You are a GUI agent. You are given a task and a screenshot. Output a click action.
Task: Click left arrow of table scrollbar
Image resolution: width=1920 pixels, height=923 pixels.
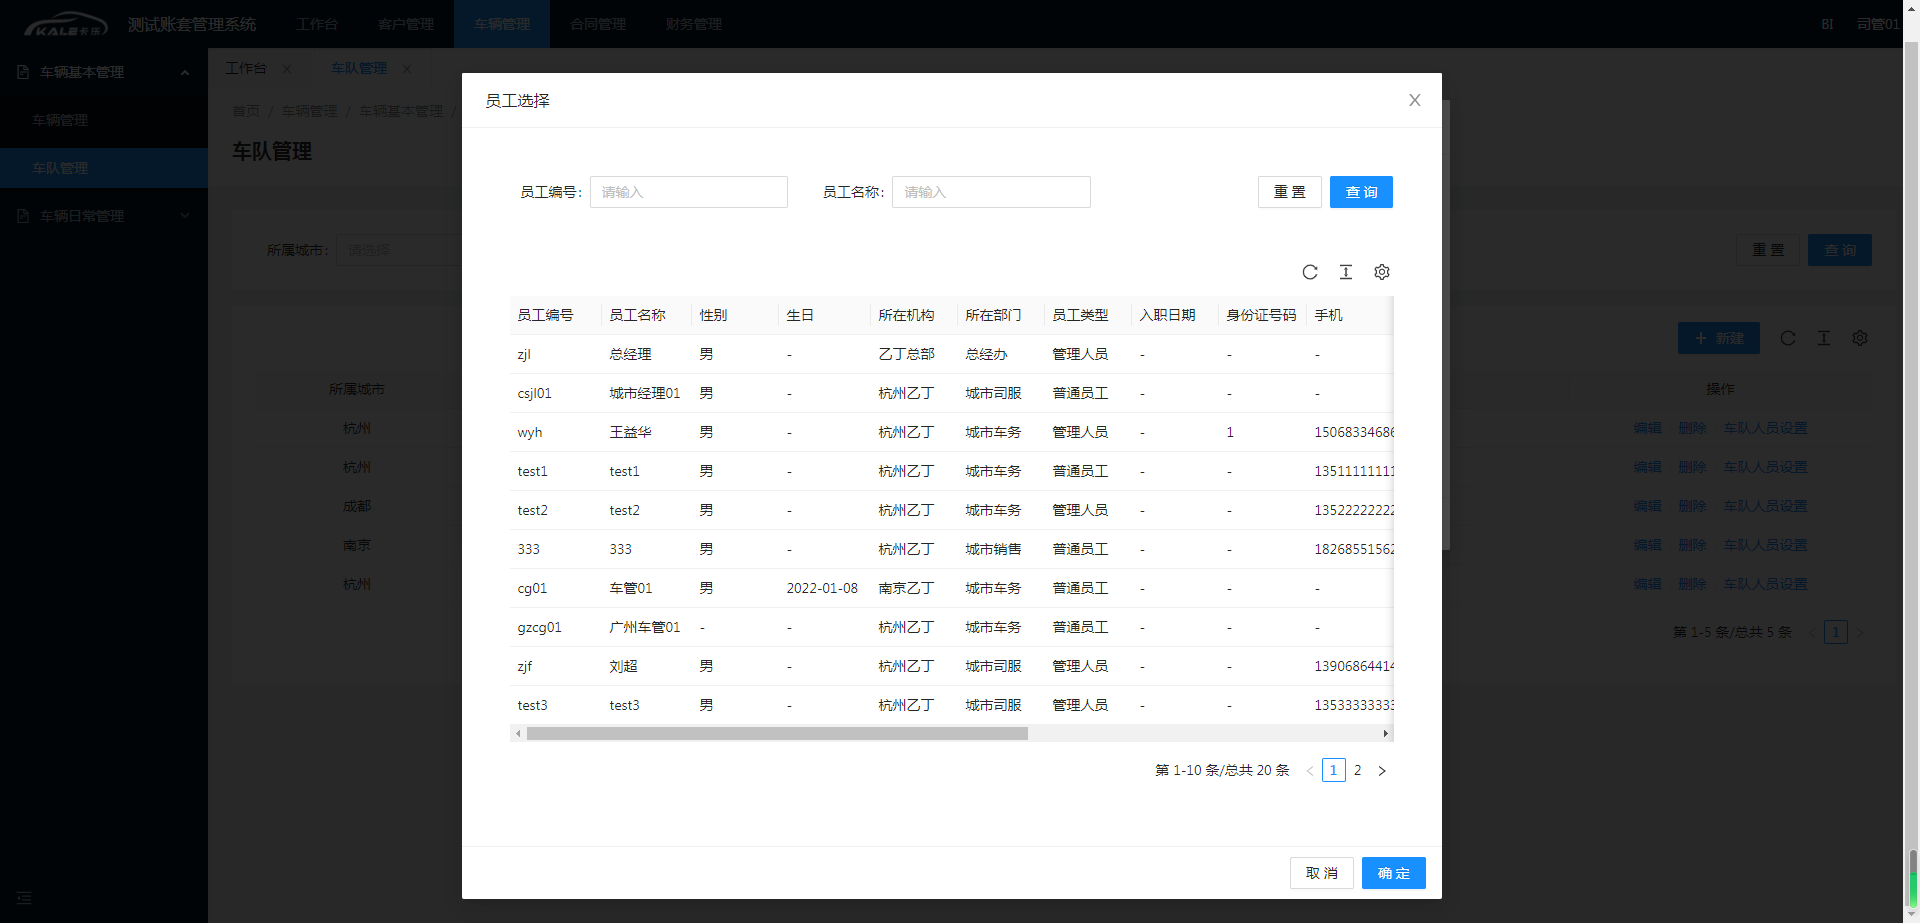[x=518, y=733]
